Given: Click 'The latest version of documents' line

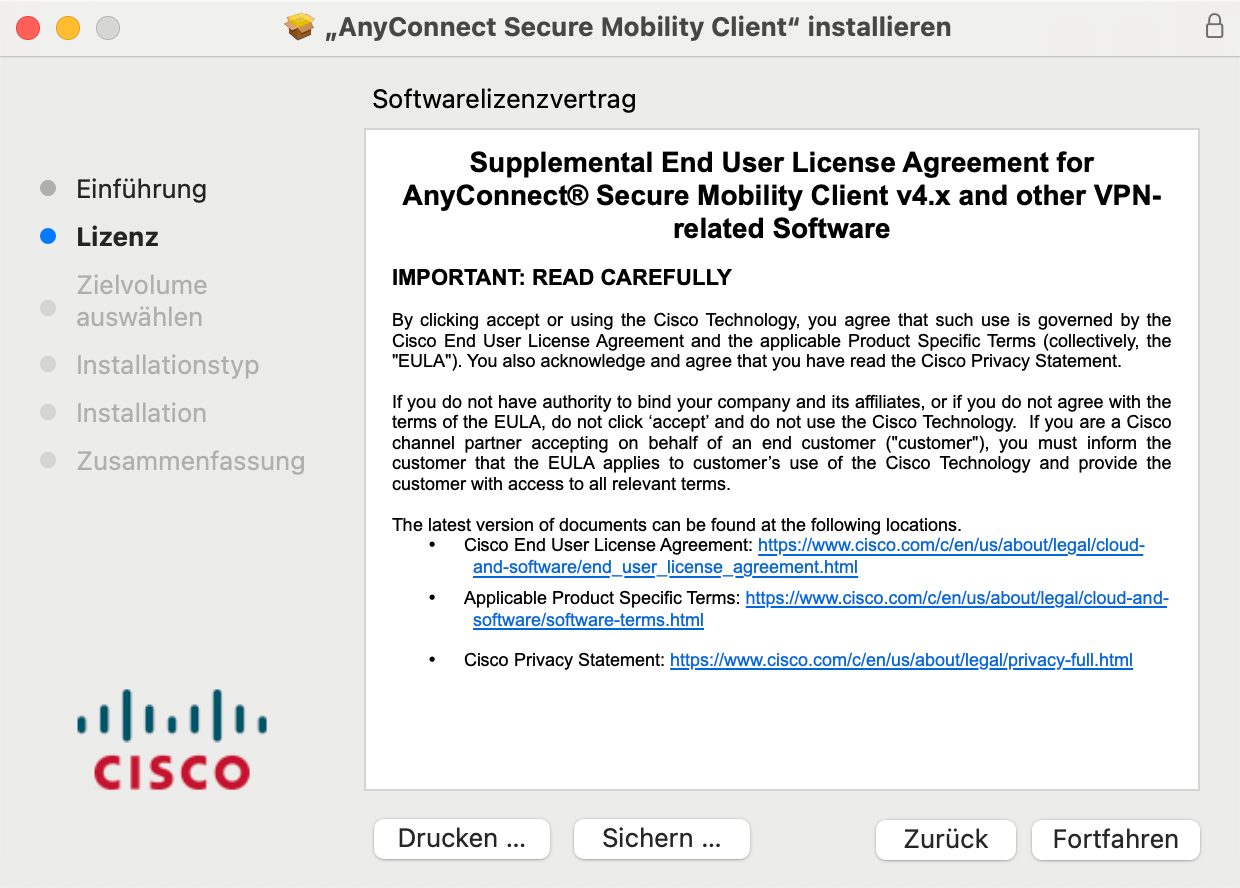Looking at the screenshot, I should [676, 525].
